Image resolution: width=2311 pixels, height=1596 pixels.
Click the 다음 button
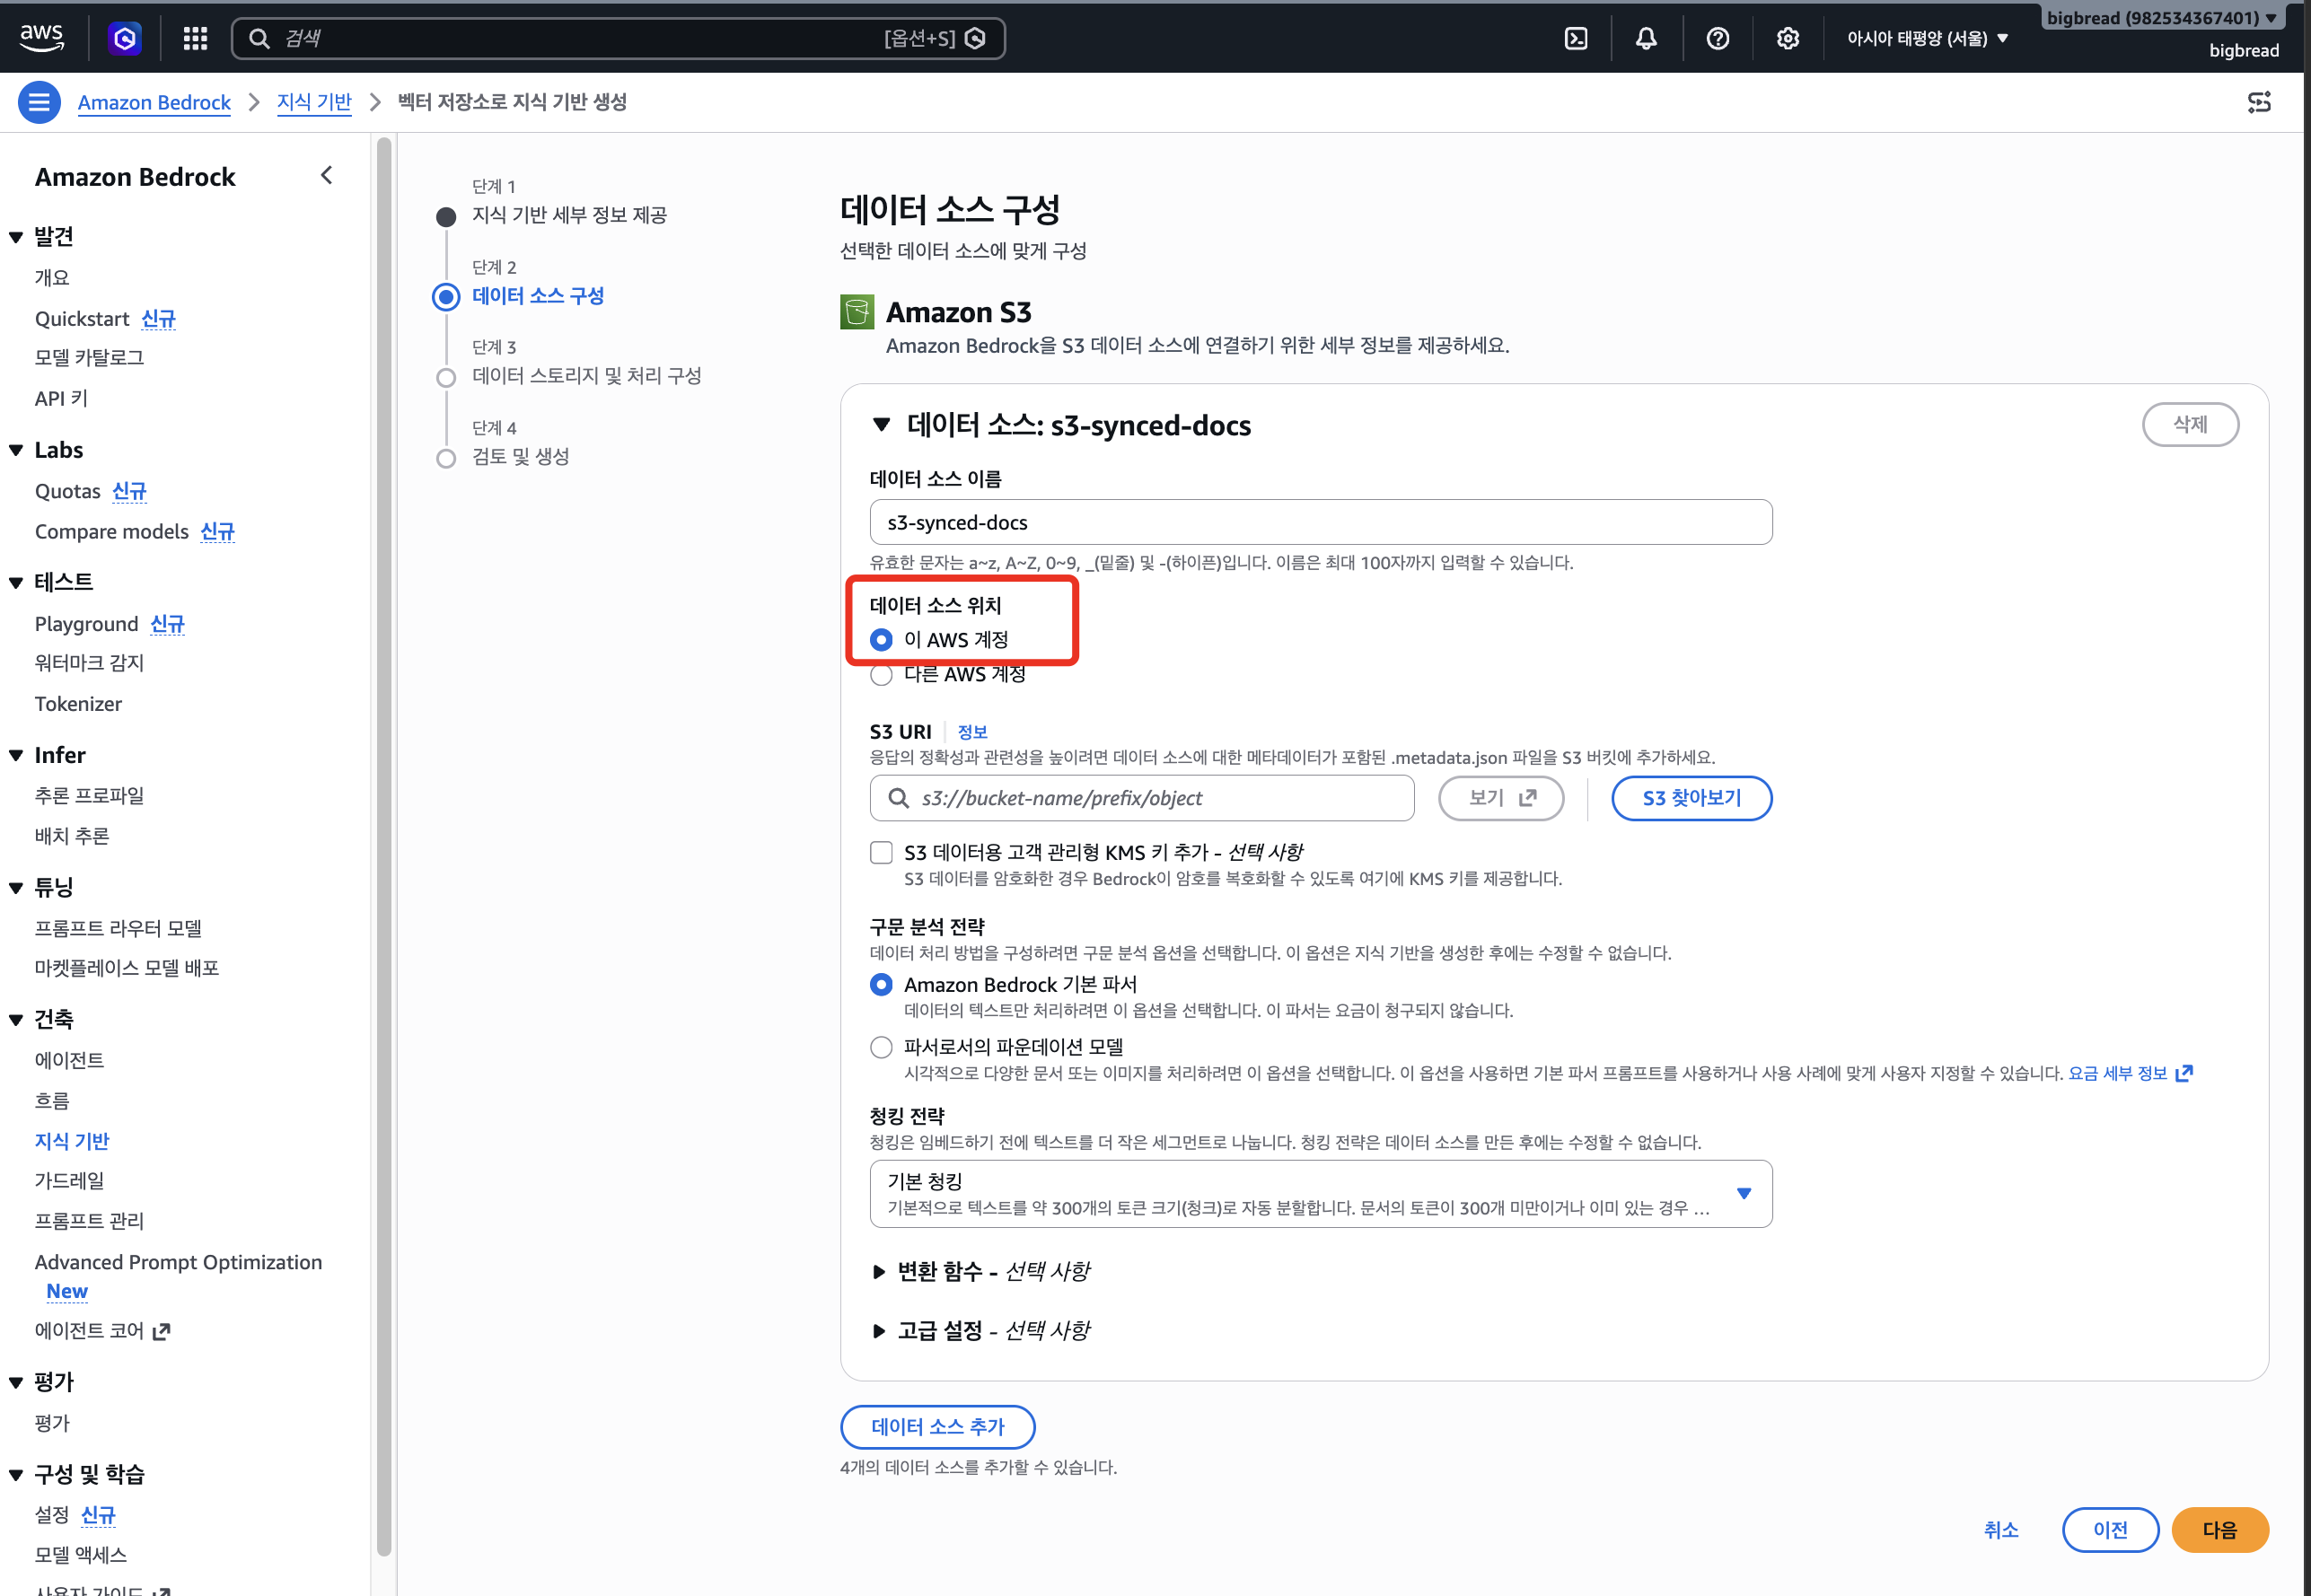coord(2219,1530)
